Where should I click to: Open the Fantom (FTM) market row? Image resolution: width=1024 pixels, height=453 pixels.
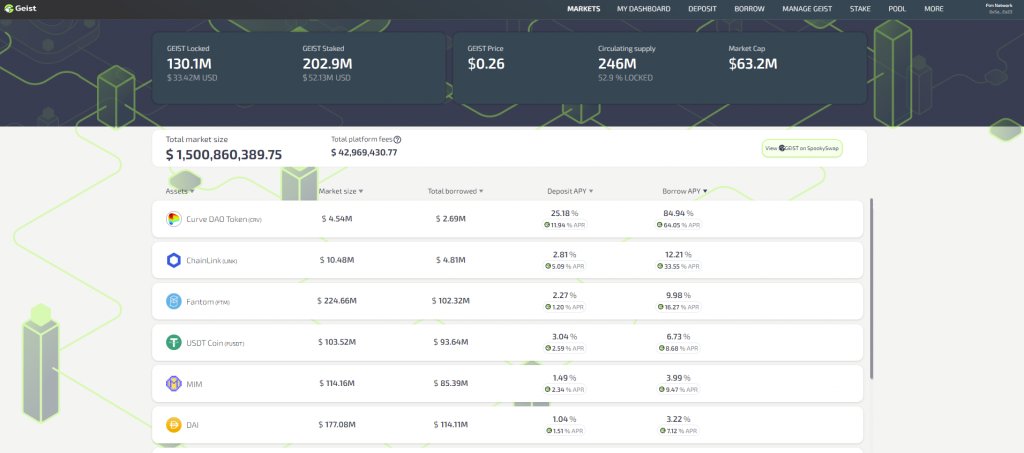(x=507, y=302)
